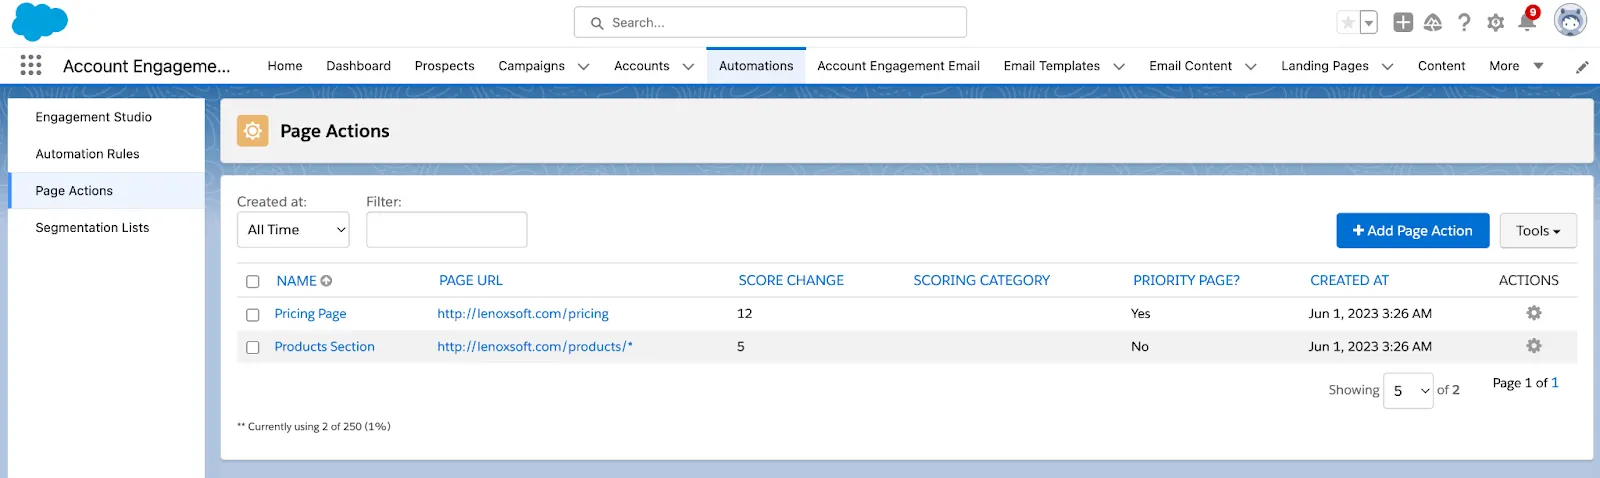Image resolution: width=1600 pixels, height=478 pixels.
Task: Open the Accounts tab
Action: [641, 66]
